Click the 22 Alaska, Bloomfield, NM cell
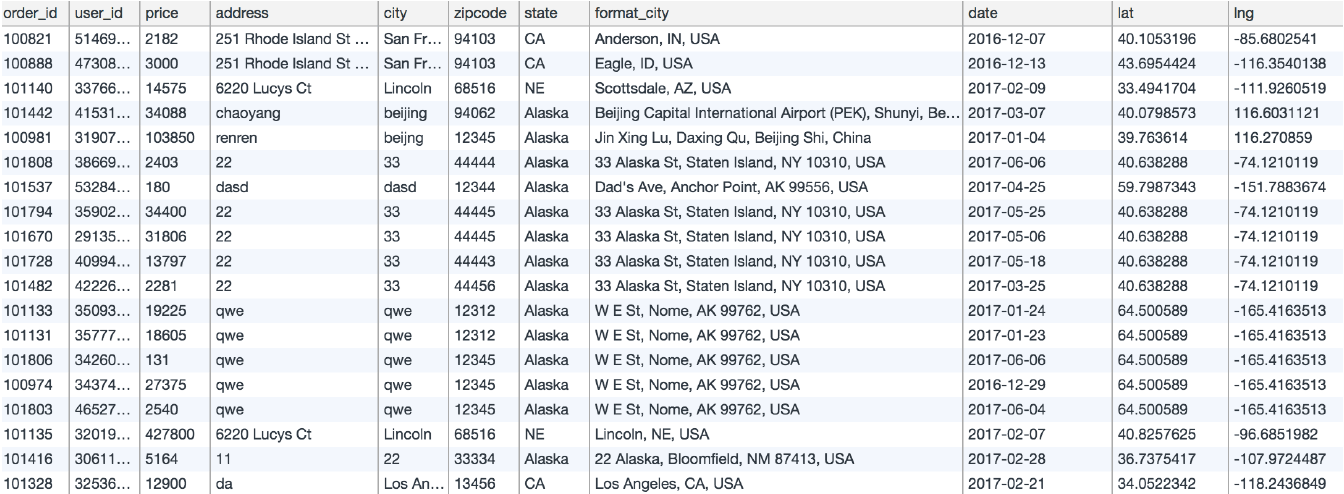The image size is (1344, 494). coord(775,459)
